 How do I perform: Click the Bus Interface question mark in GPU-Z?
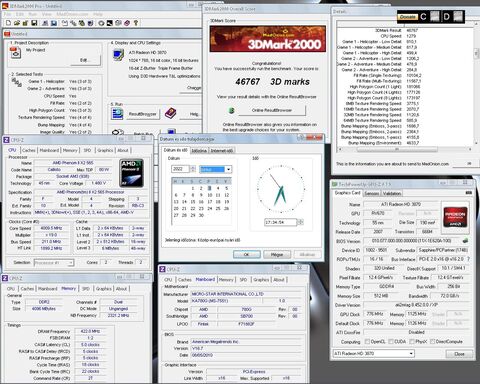468,259
